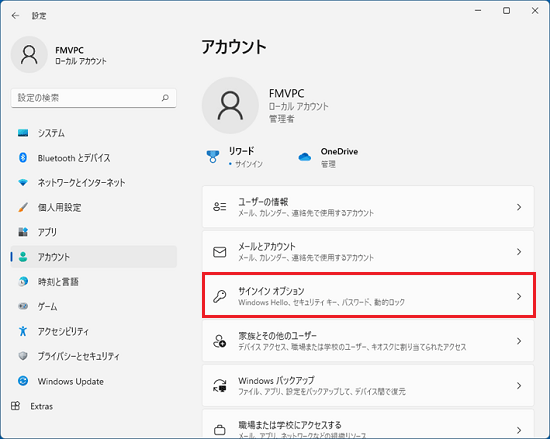Open プライバシーとセキュリティ category
The image size is (550, 439).
coord(94,356)
